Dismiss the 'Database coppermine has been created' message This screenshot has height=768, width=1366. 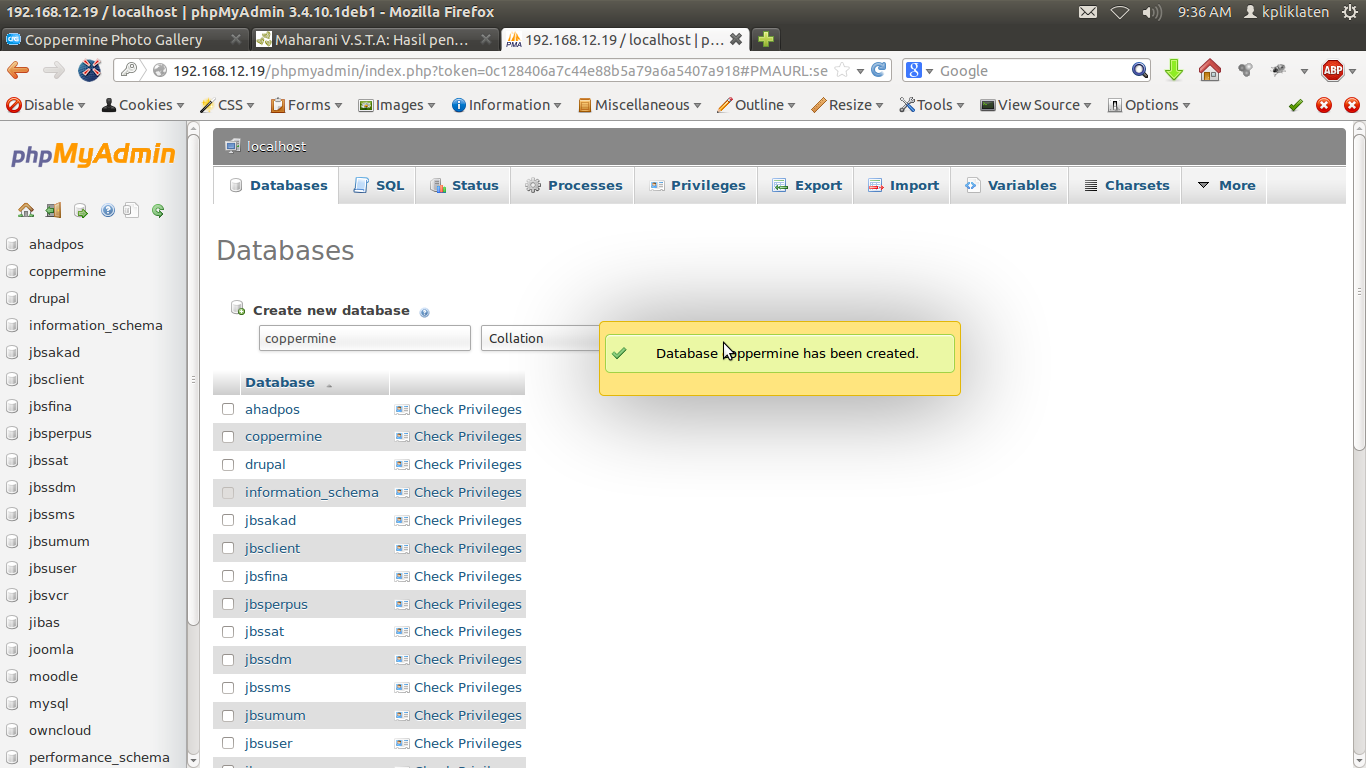780,354
